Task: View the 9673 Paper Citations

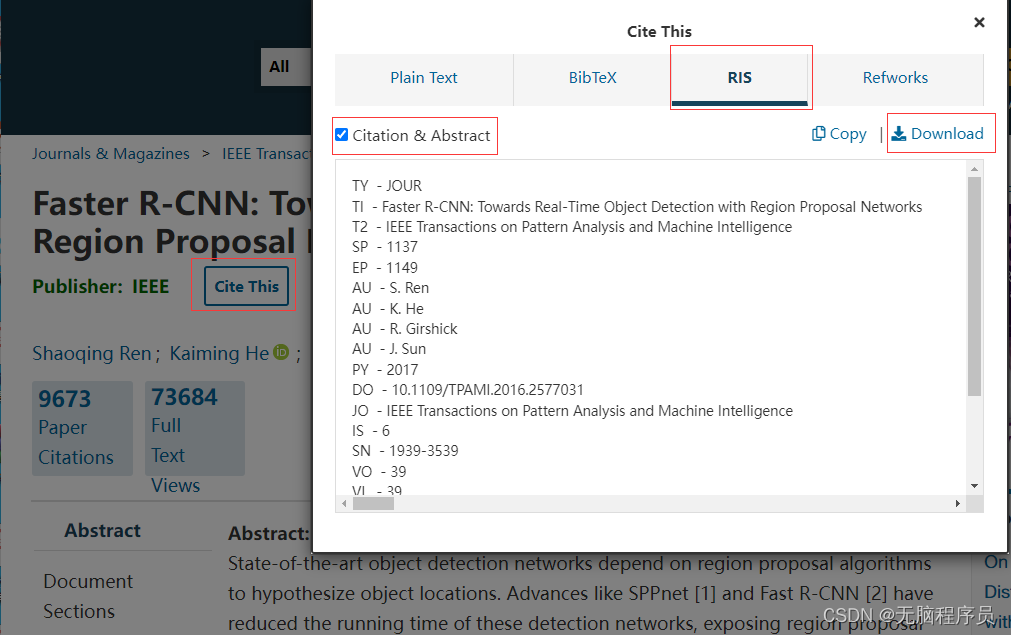Action: (83, 428)
